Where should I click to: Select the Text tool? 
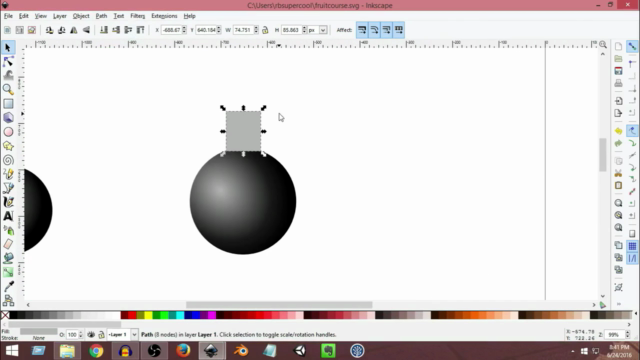(8, 216)
